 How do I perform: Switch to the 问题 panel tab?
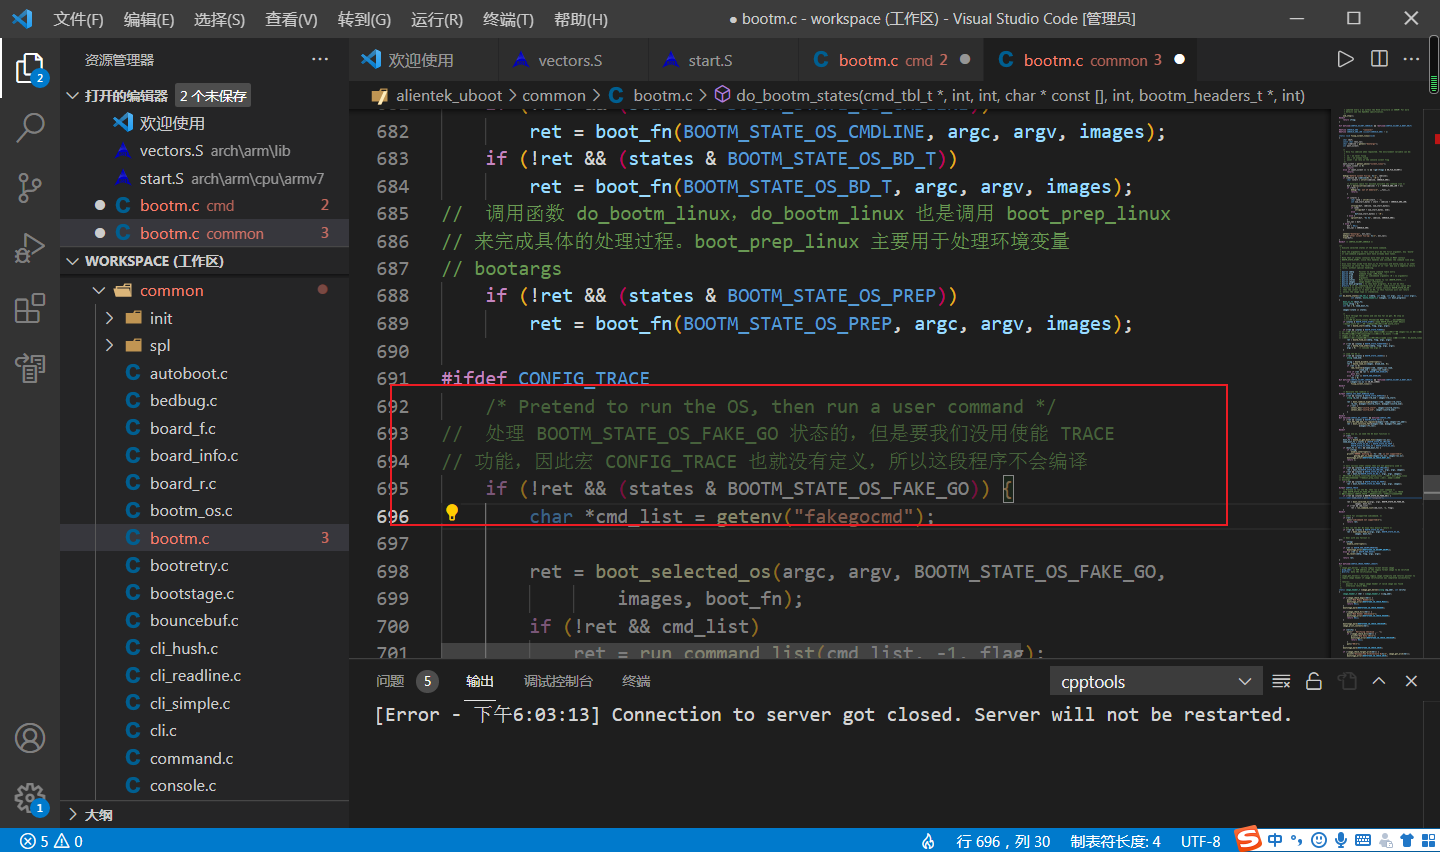pos(390,681)
